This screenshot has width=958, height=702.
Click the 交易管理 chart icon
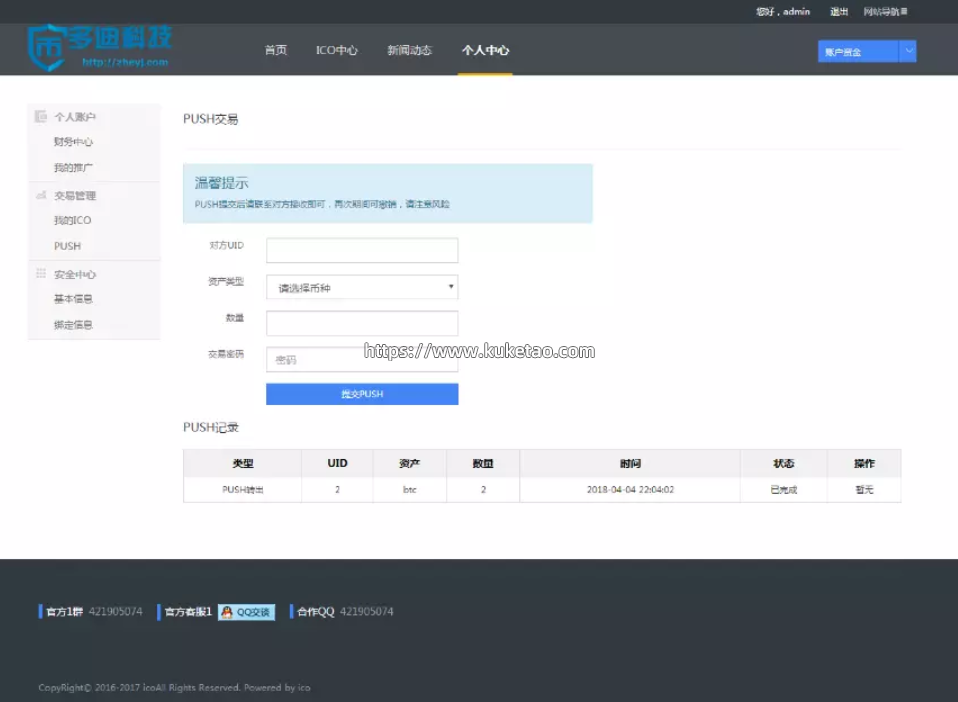coord(41,196)
